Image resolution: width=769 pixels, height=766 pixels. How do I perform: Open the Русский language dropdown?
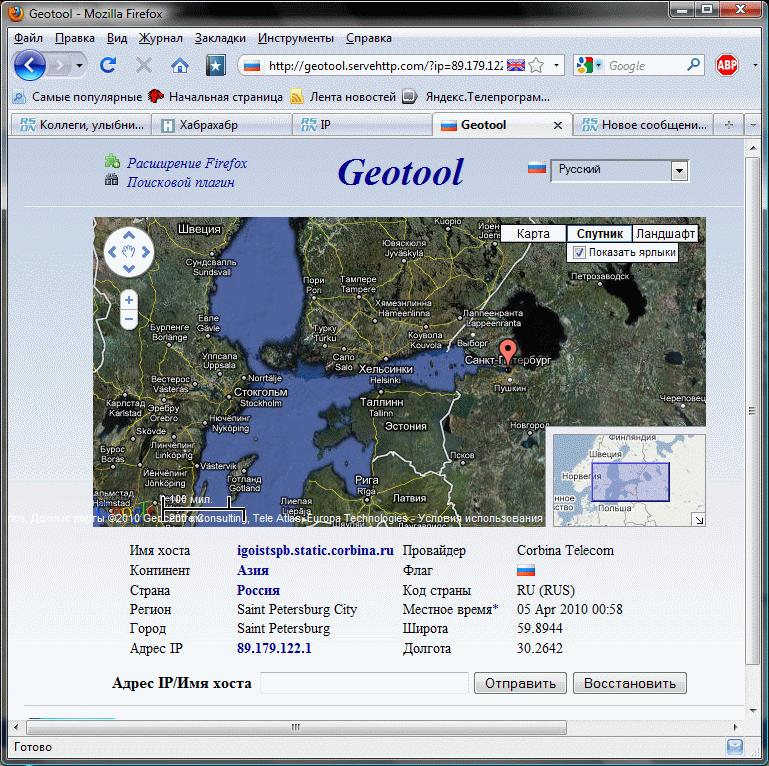[619, 171]
